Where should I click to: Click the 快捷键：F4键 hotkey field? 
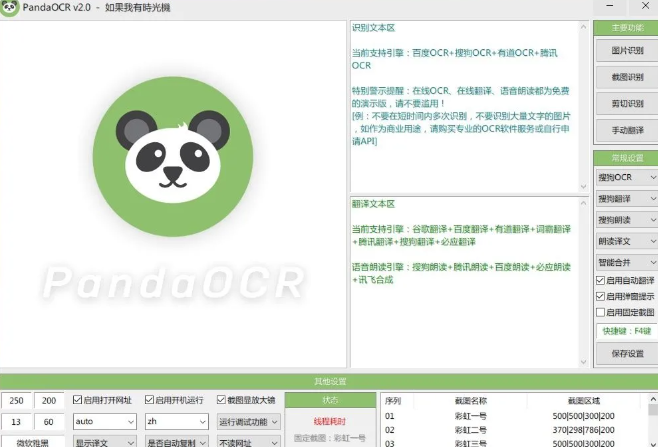(627, 331)
